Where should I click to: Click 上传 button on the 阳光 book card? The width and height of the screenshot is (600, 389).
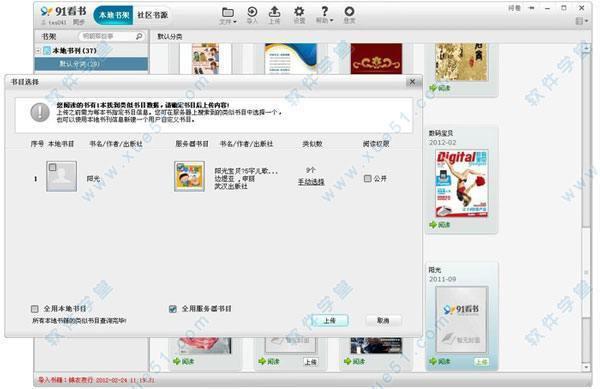point(481,361)
